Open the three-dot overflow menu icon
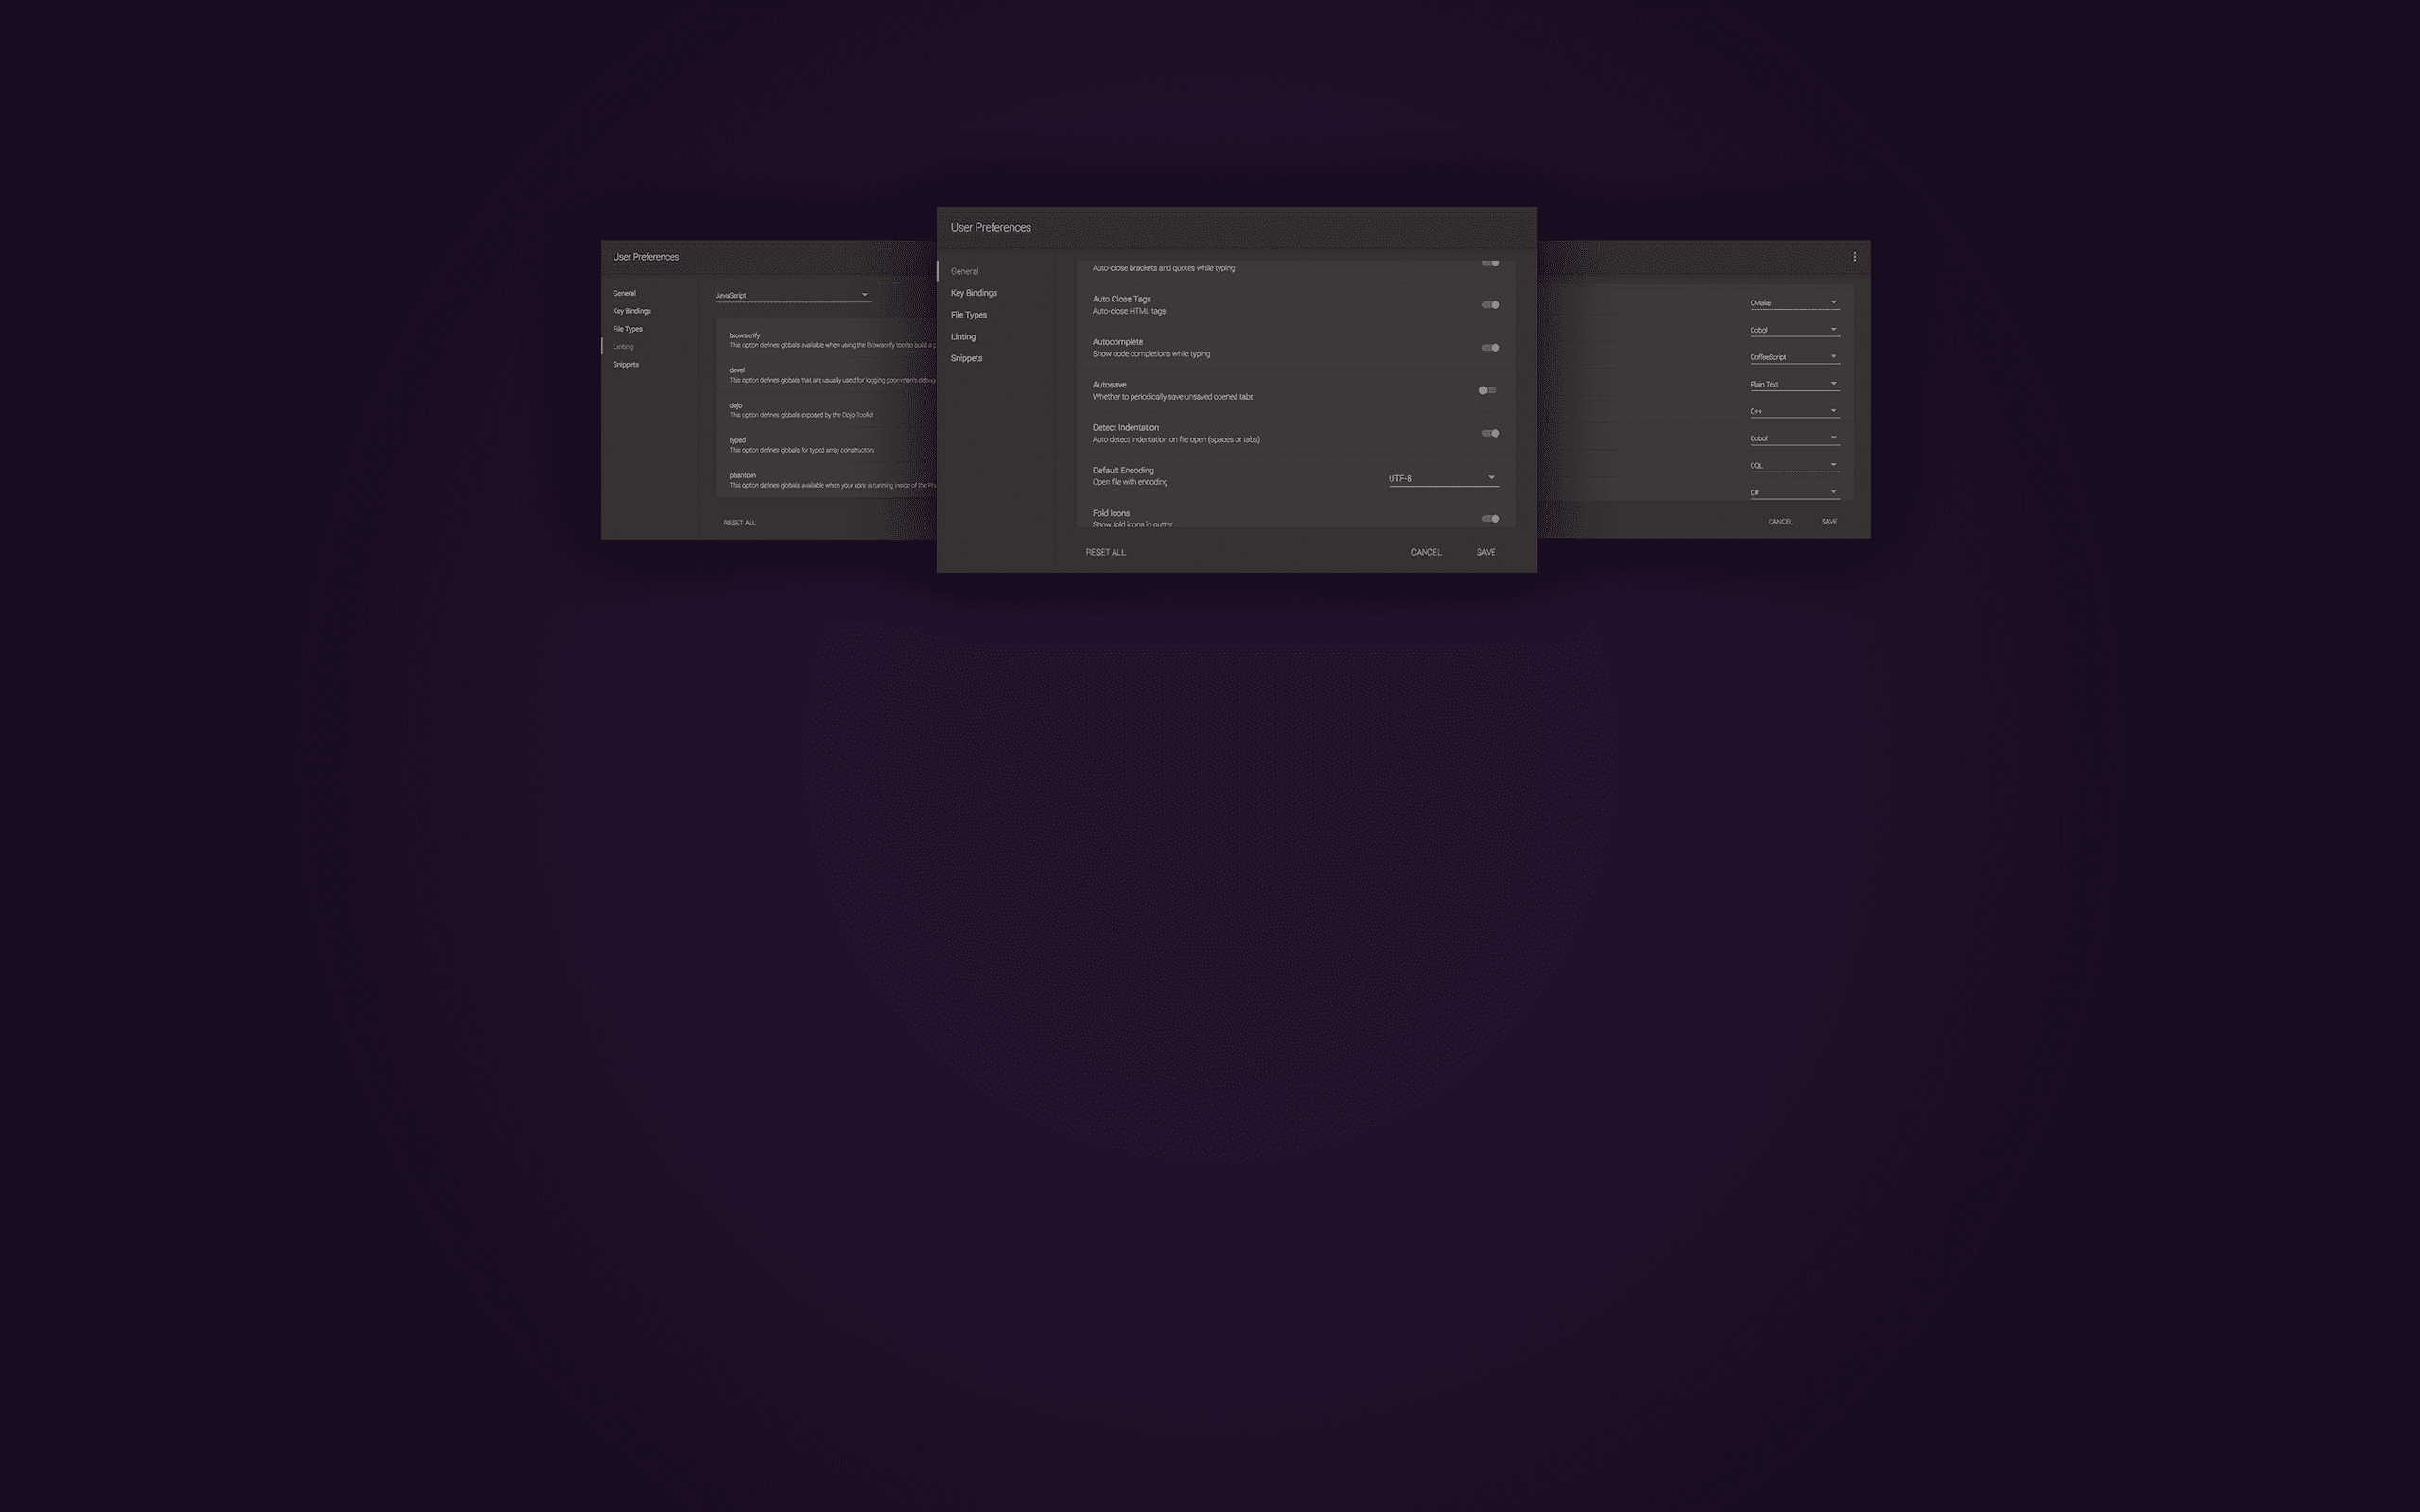This screenshot has height=1512, width=2420. coord(1854,257)
